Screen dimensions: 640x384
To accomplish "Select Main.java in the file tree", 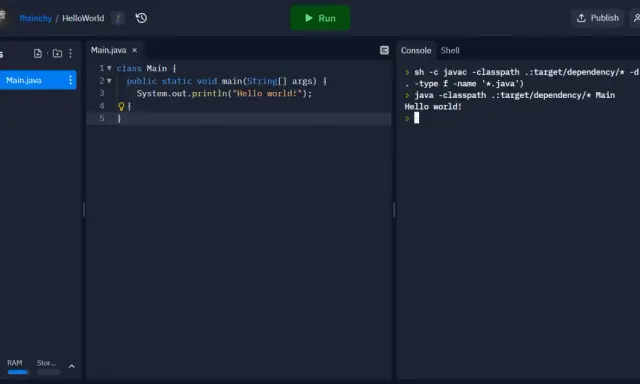I will tap(37, 80).
